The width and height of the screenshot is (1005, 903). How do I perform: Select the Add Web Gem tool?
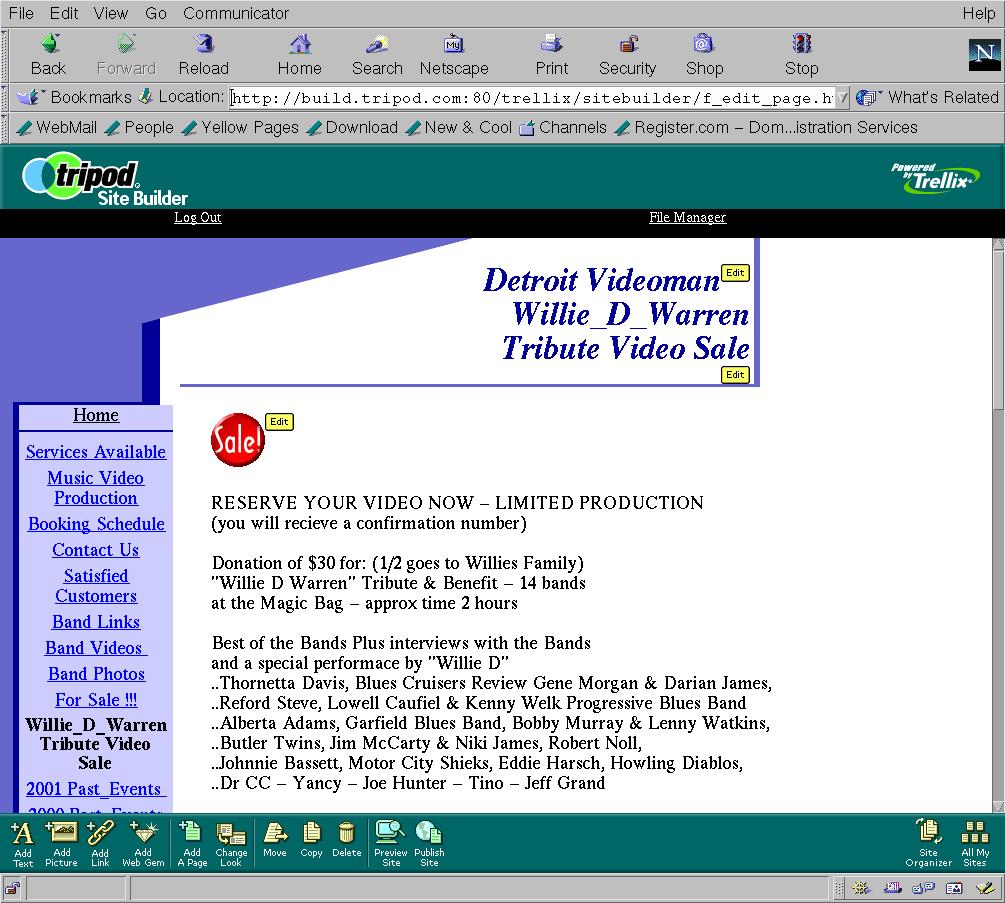point(143,844)
